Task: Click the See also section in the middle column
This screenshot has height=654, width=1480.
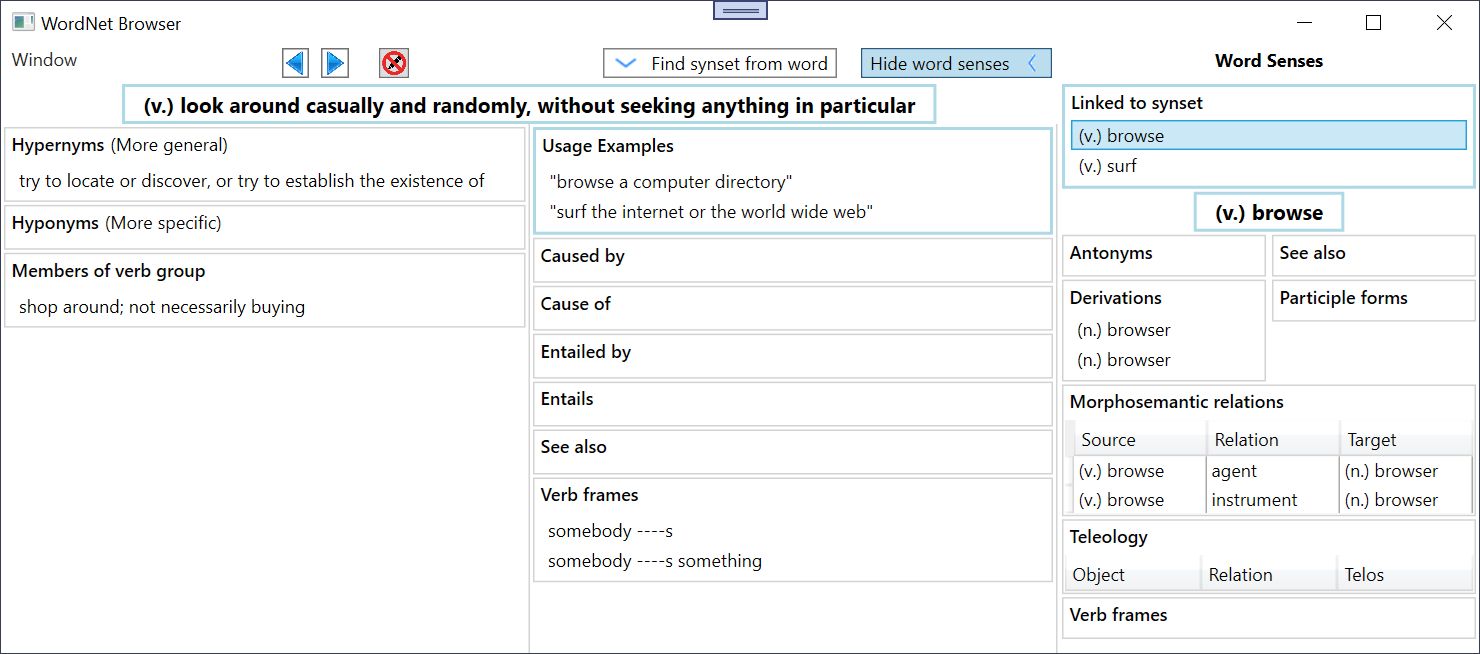Action: 793,451
